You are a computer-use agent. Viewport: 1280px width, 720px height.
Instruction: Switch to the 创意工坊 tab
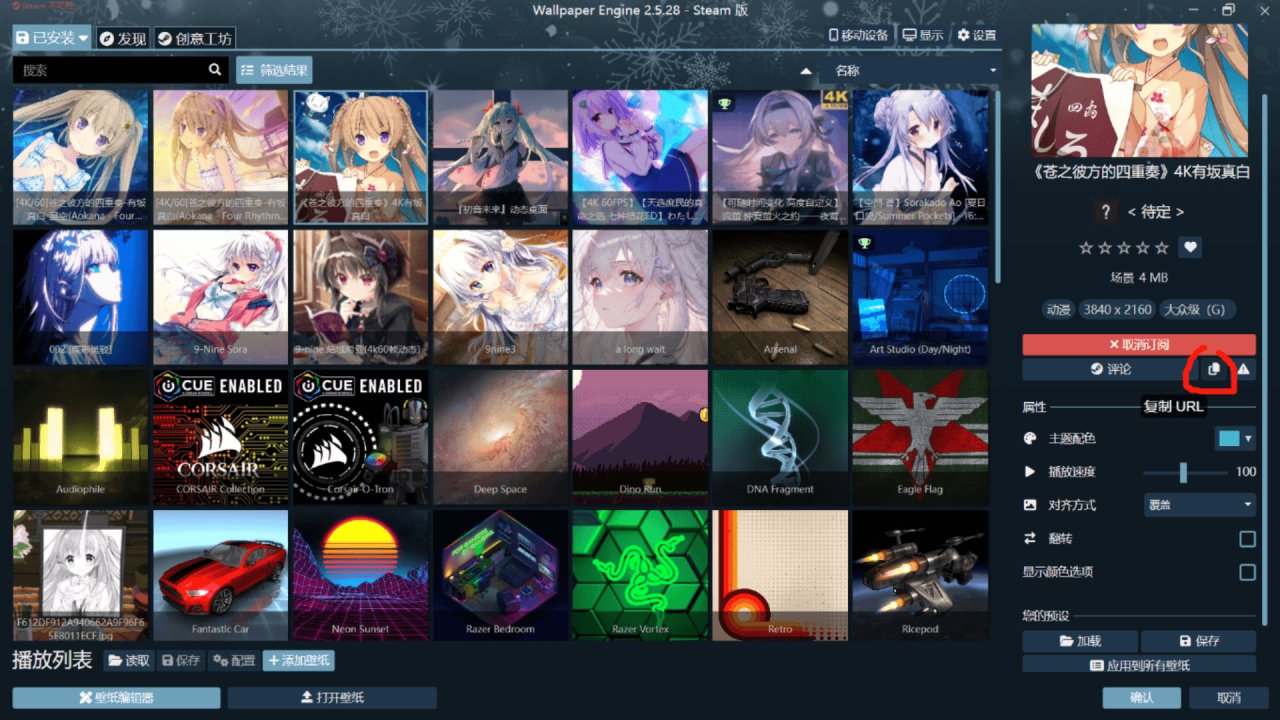click(x=195, y=39)
